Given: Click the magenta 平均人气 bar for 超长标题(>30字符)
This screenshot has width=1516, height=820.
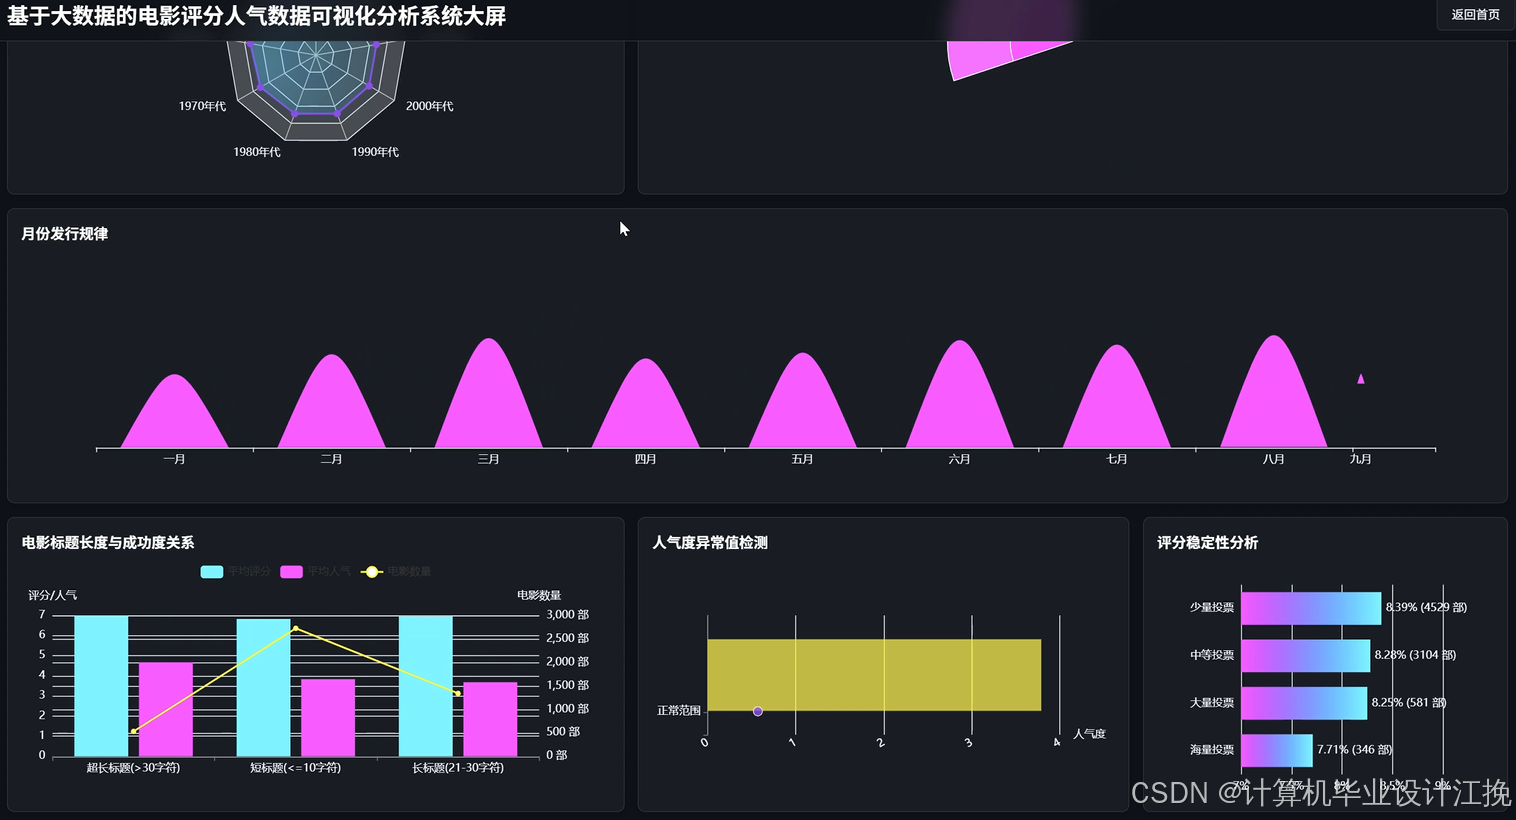Looking at the screenshot, I should pyautogui.click(x=166, y=709).
